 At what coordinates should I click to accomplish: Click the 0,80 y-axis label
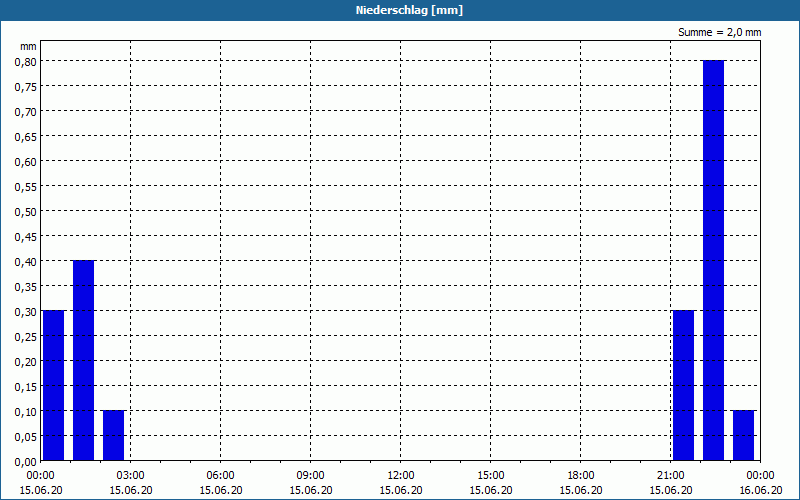(x=26, y=62)
